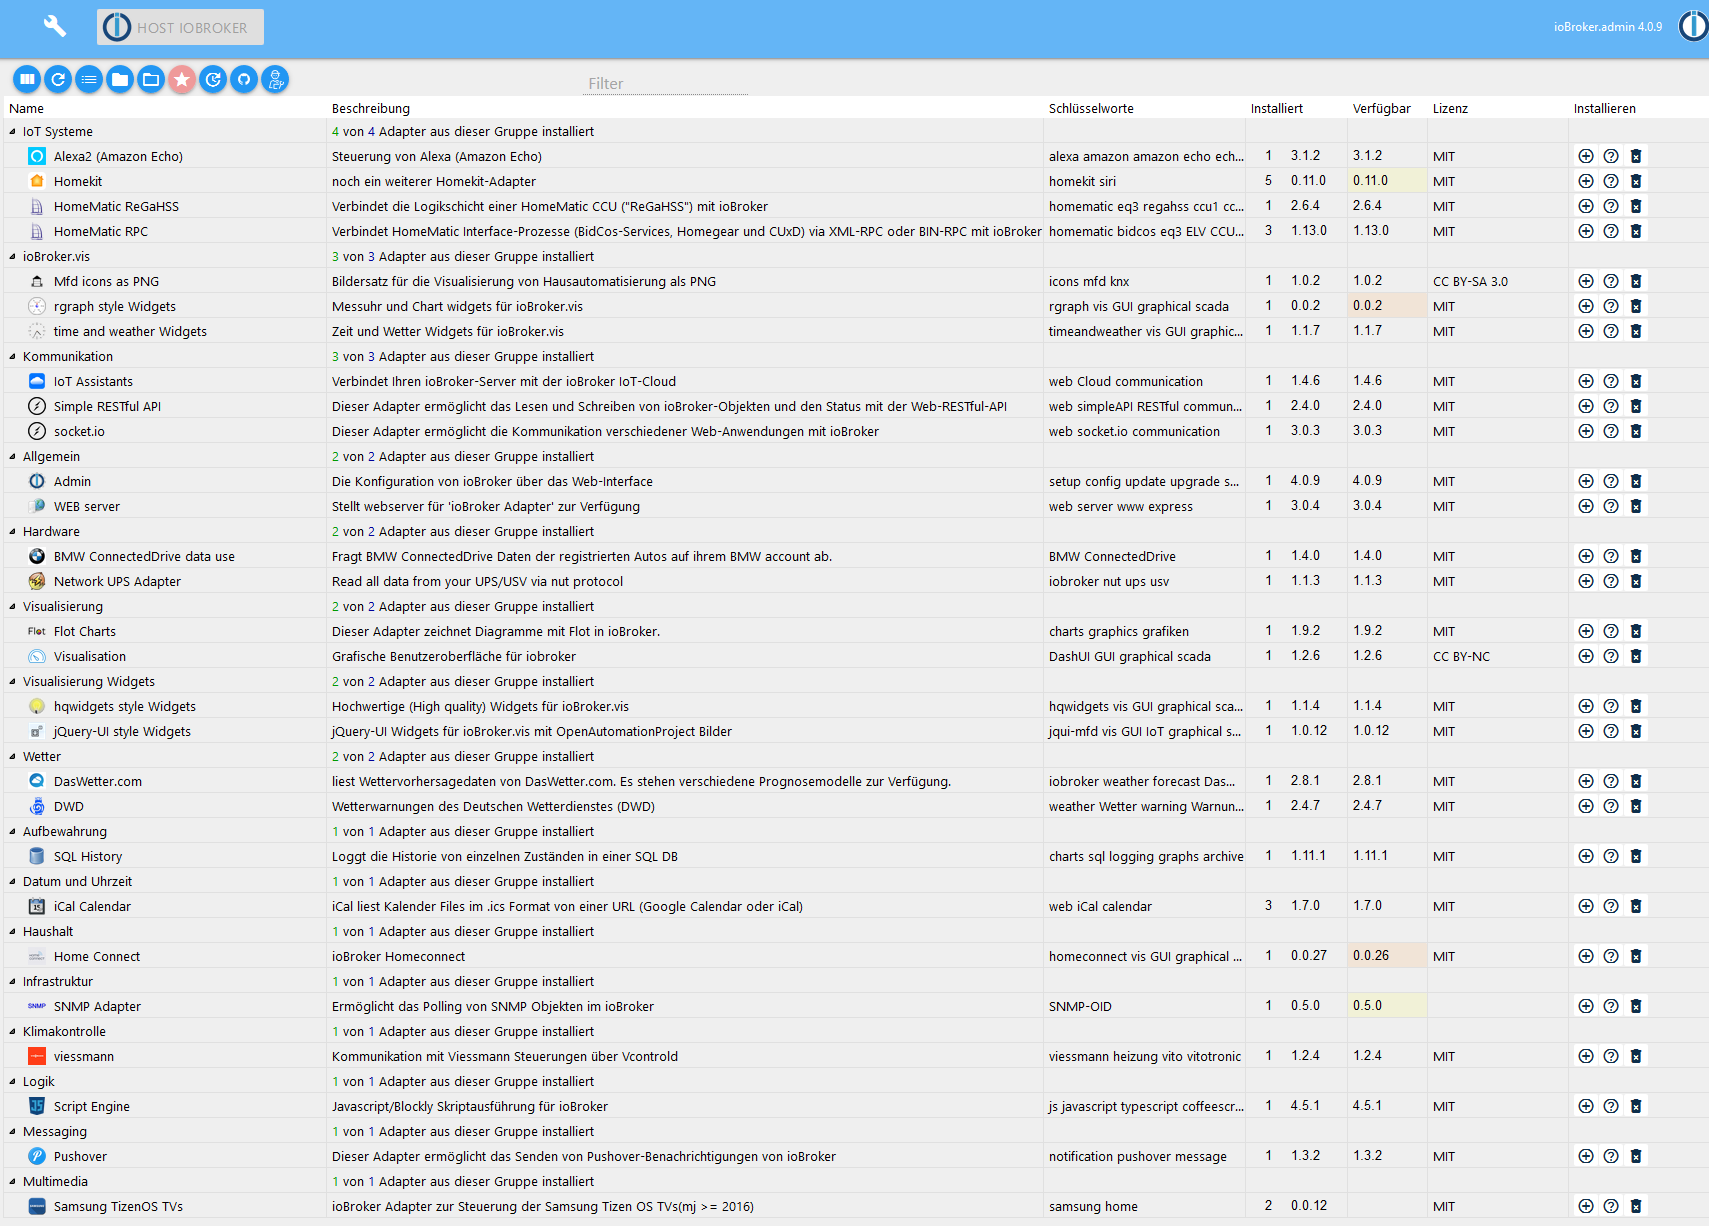Add an instance of the Admin adapter
This screenshot has height=1226, width=1709.
click(x=1586, y=481)
